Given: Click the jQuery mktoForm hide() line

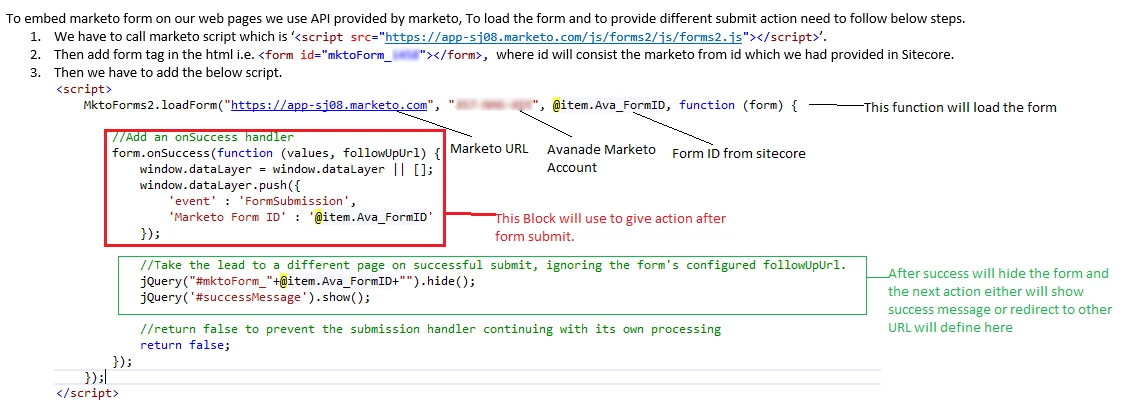Looking at the screenshot, I should pyautogui.click(x=307, y=281).
